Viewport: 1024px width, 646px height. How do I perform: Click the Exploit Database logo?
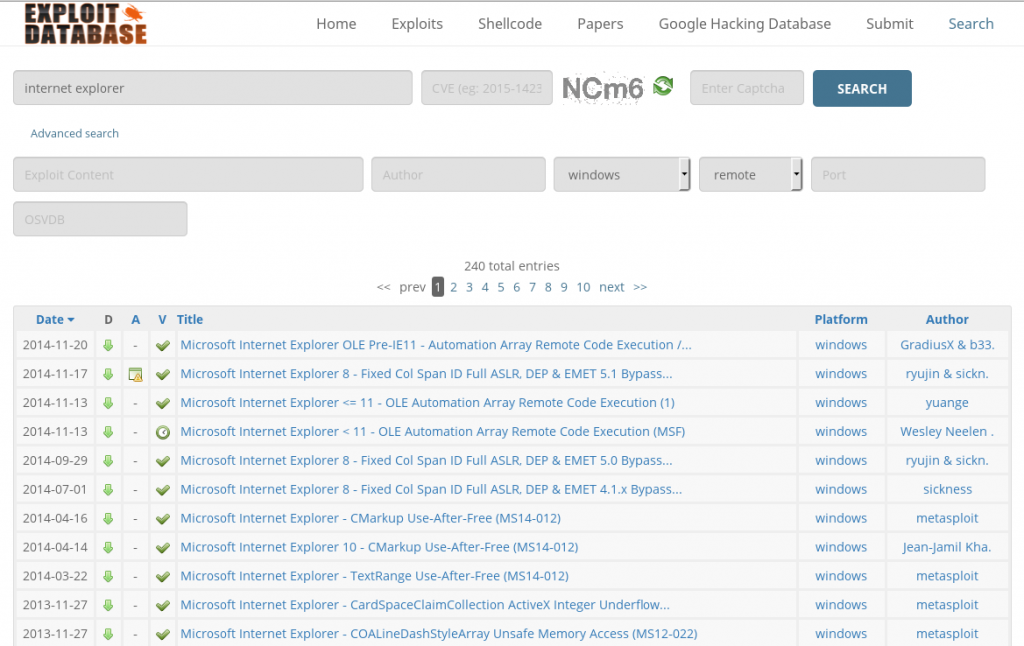[x=85, y=25]
